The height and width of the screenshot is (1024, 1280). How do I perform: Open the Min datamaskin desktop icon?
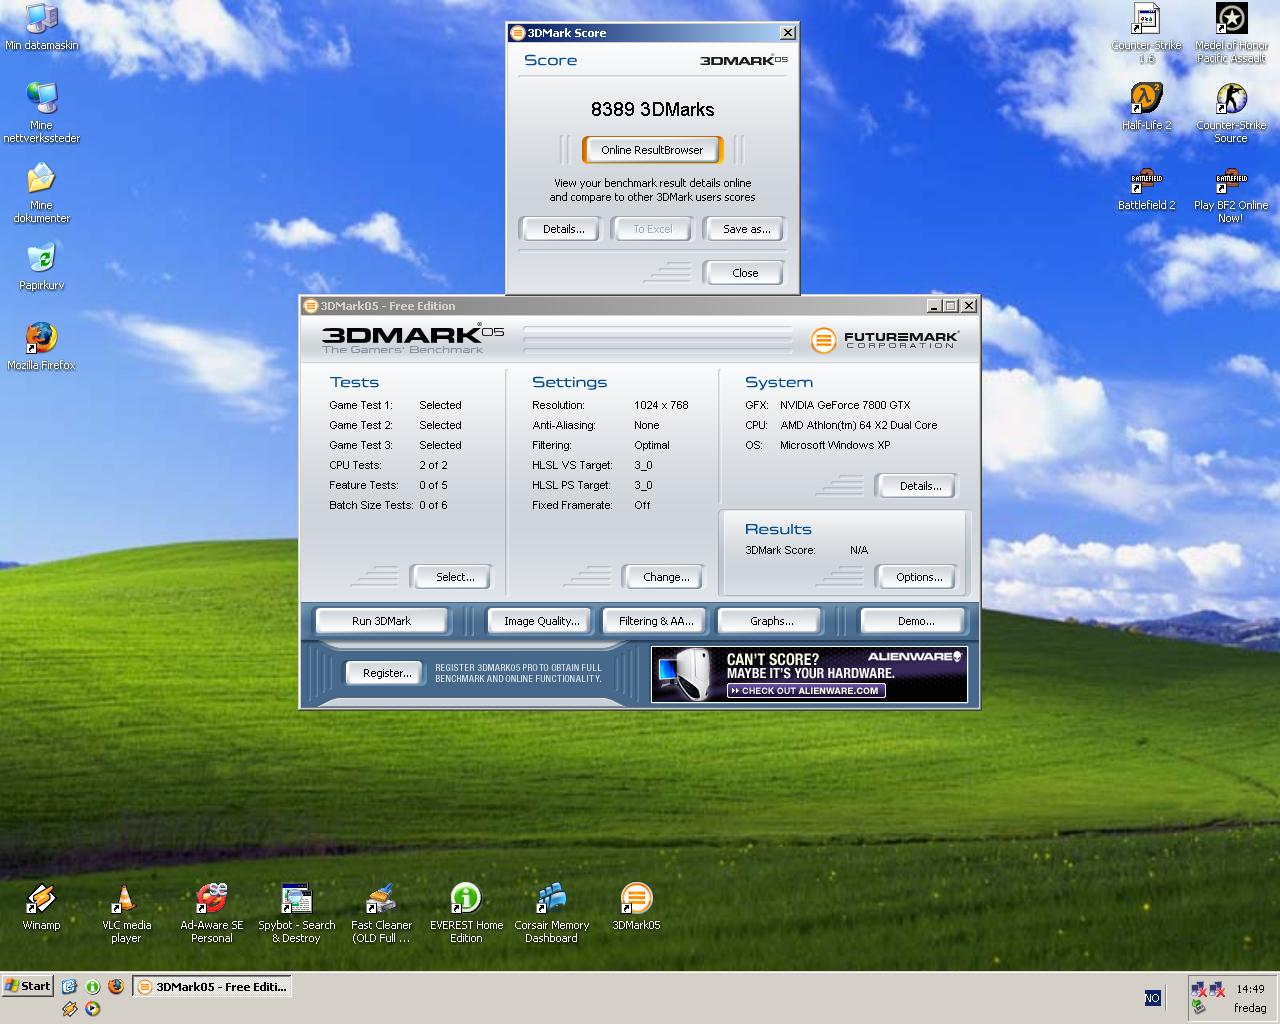pyautogui.click(x=41, y=27)
